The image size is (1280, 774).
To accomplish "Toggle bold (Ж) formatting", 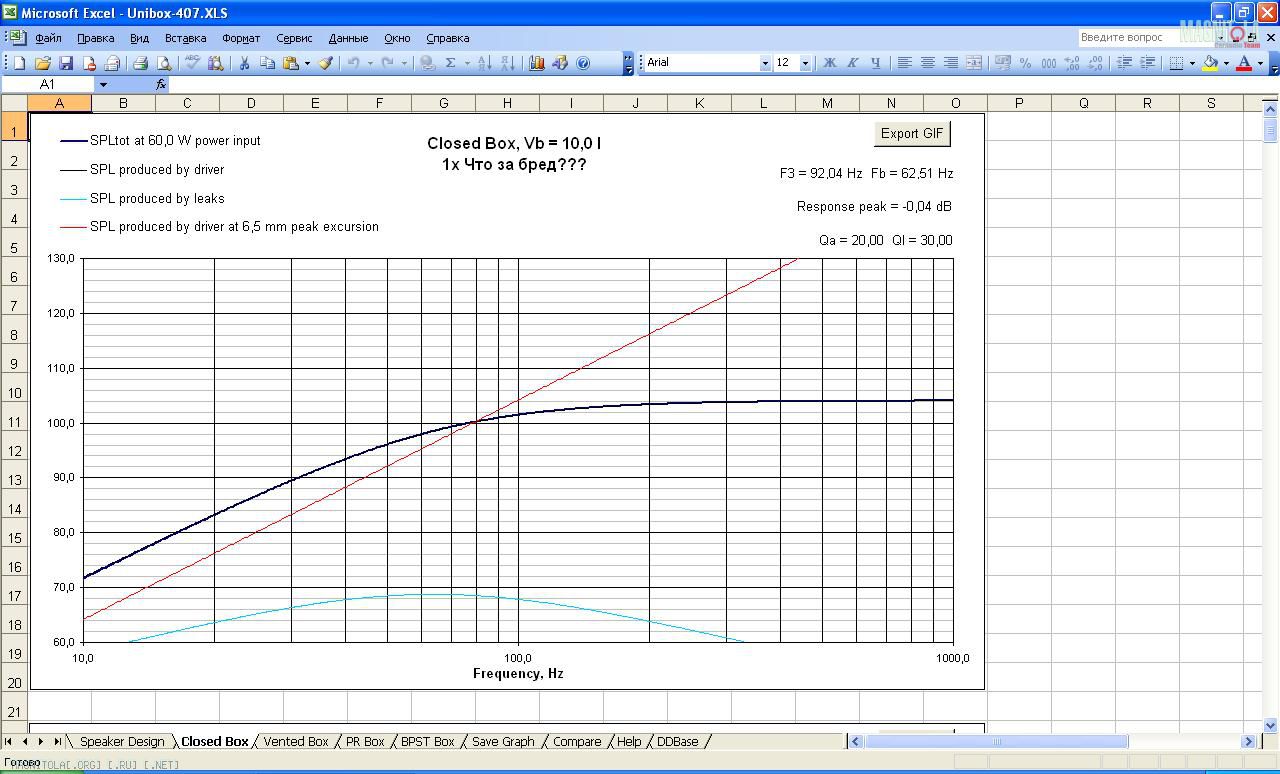I will [829, 63].
